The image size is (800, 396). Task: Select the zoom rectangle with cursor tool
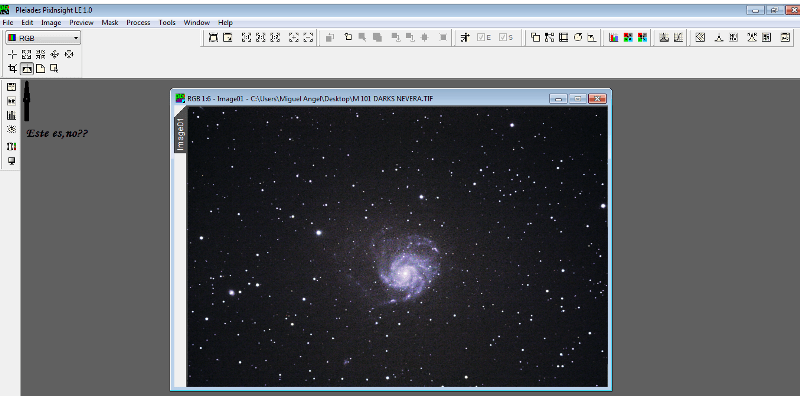(54, 68)
